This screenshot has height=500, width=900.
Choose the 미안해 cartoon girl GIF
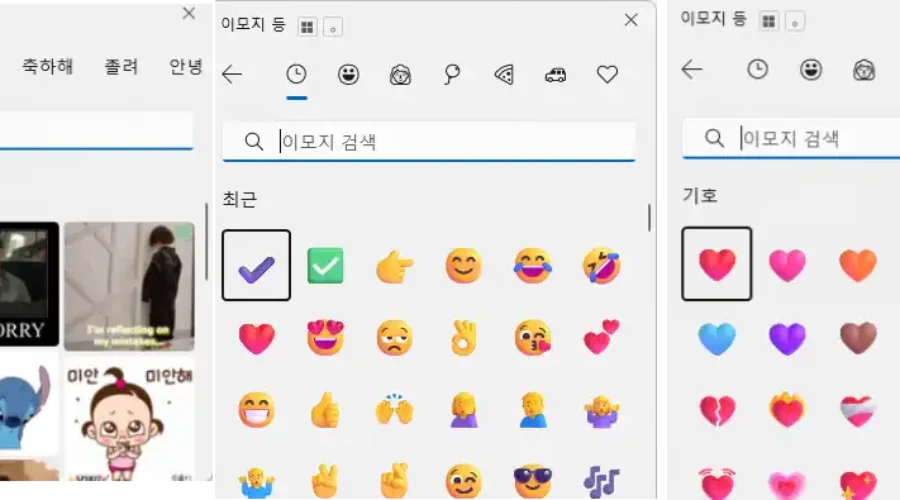(129, 418)
